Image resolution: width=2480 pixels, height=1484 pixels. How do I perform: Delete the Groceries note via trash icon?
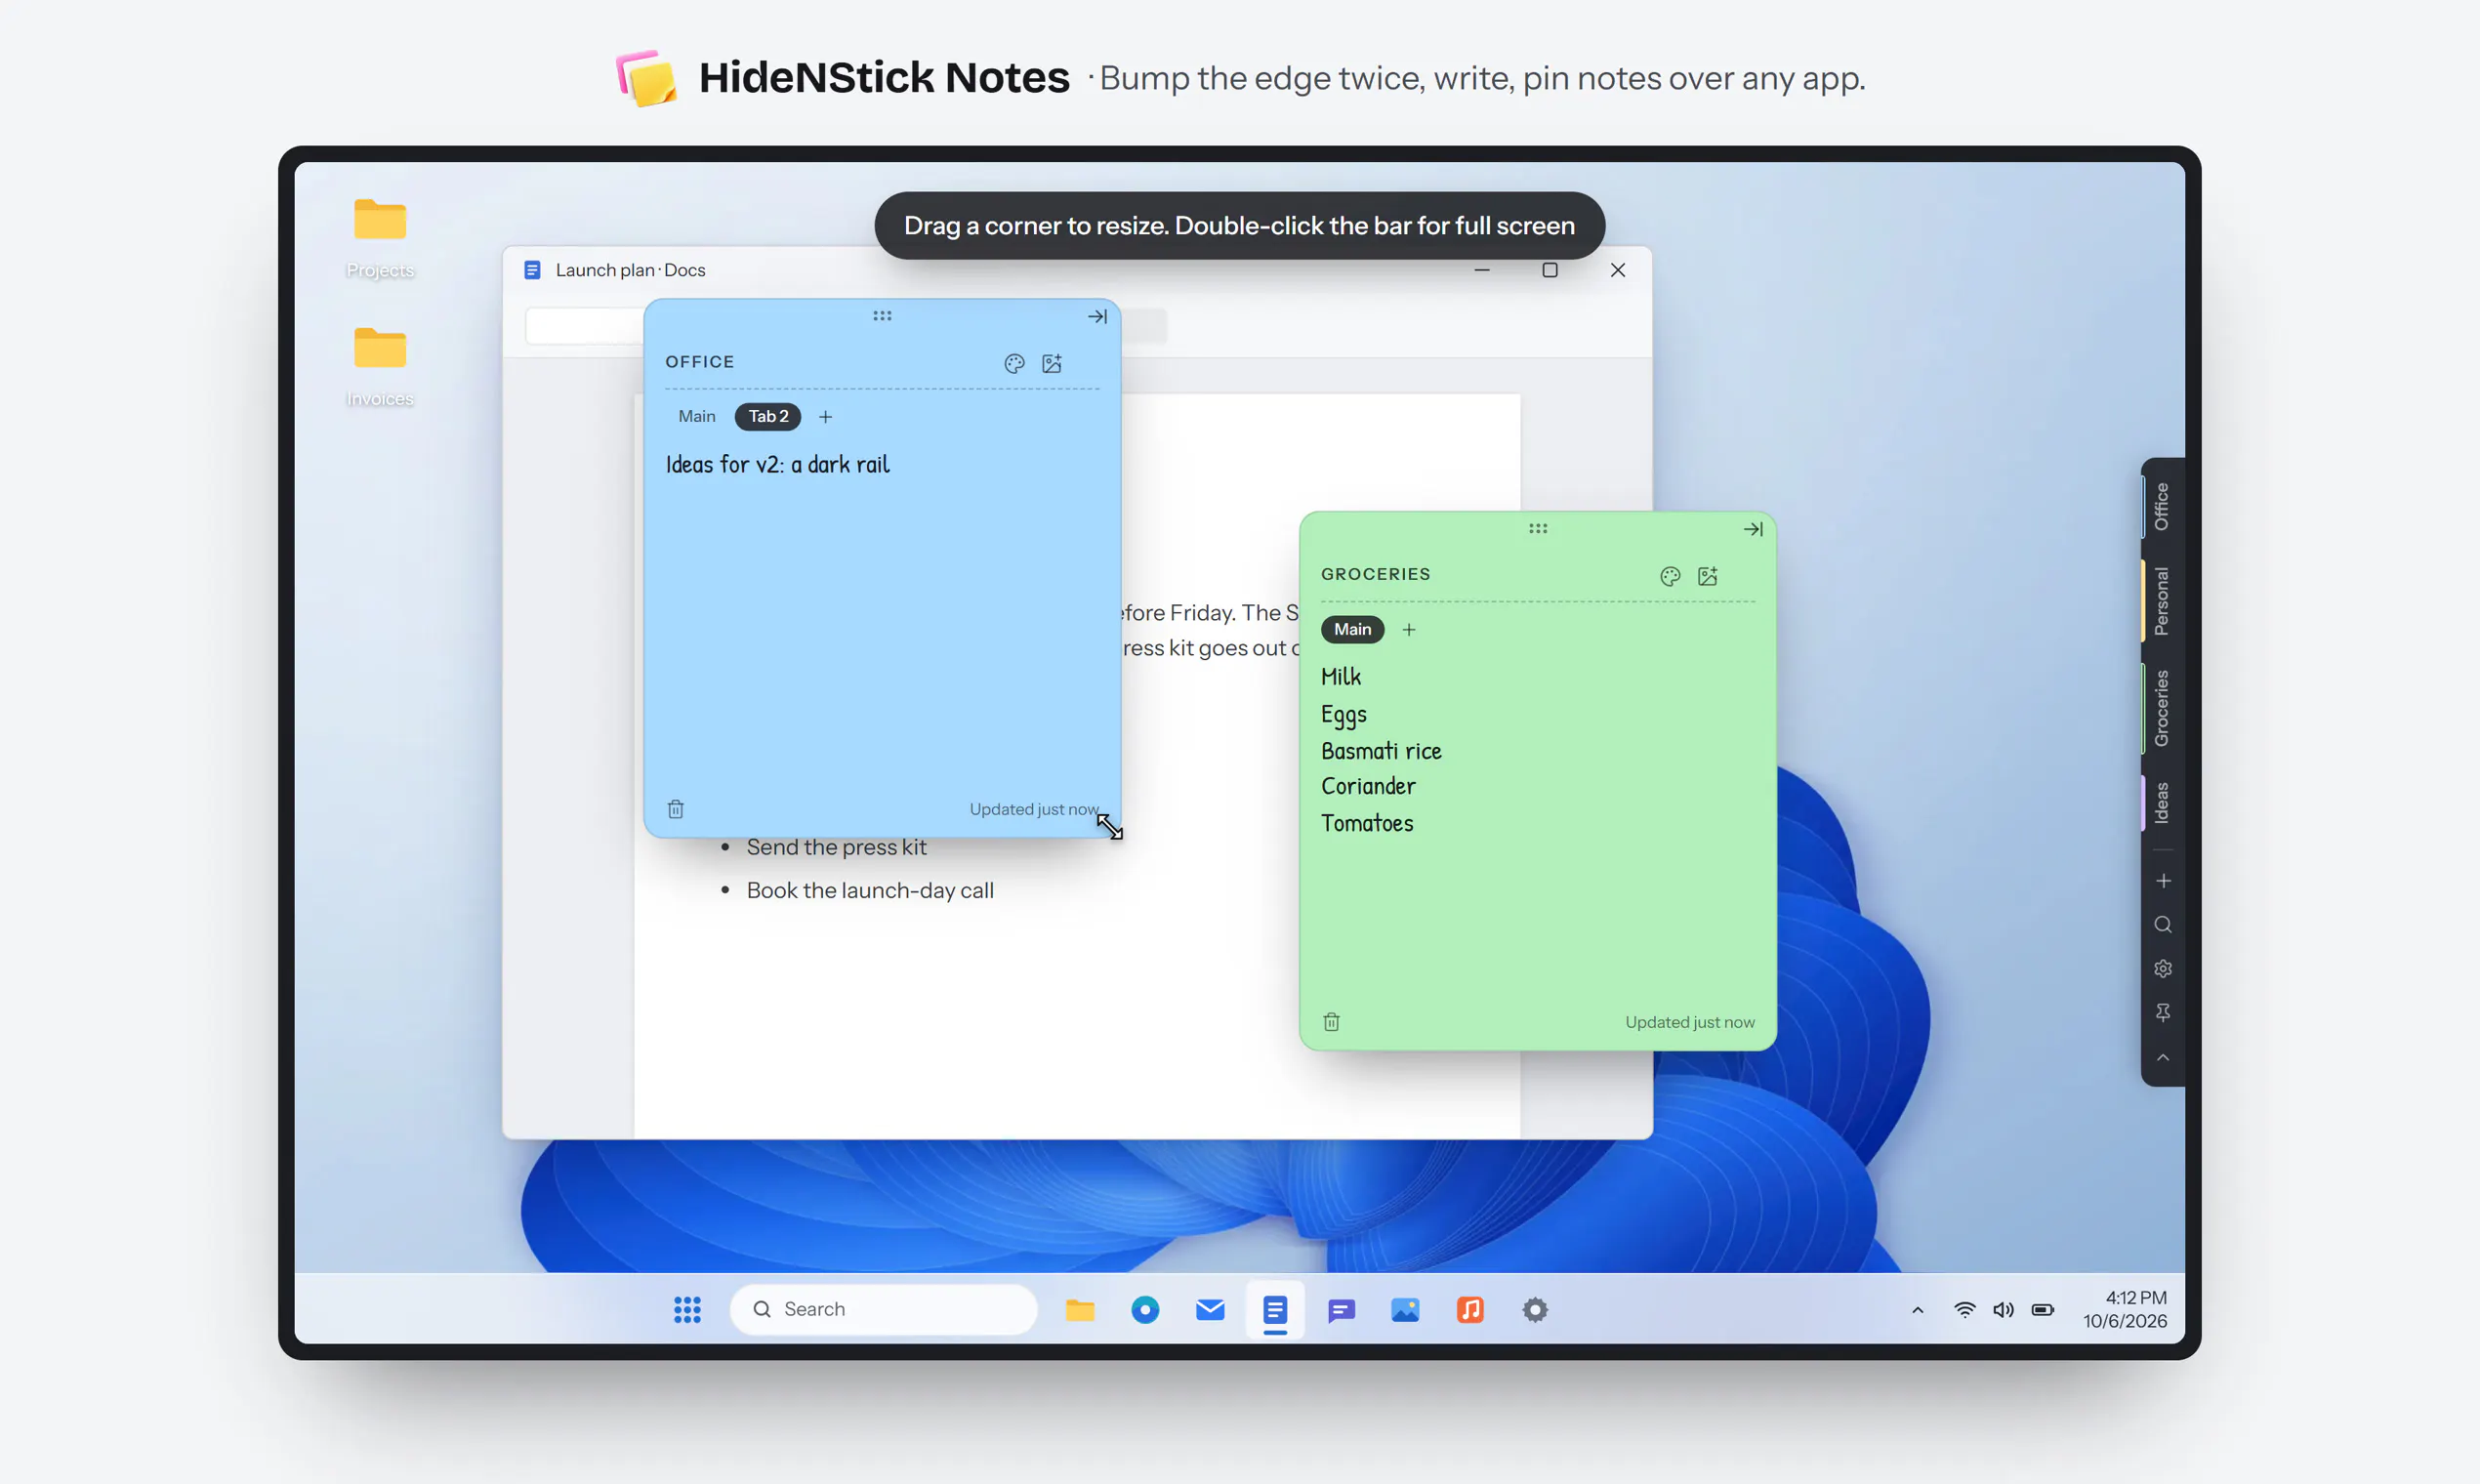1332,1022
